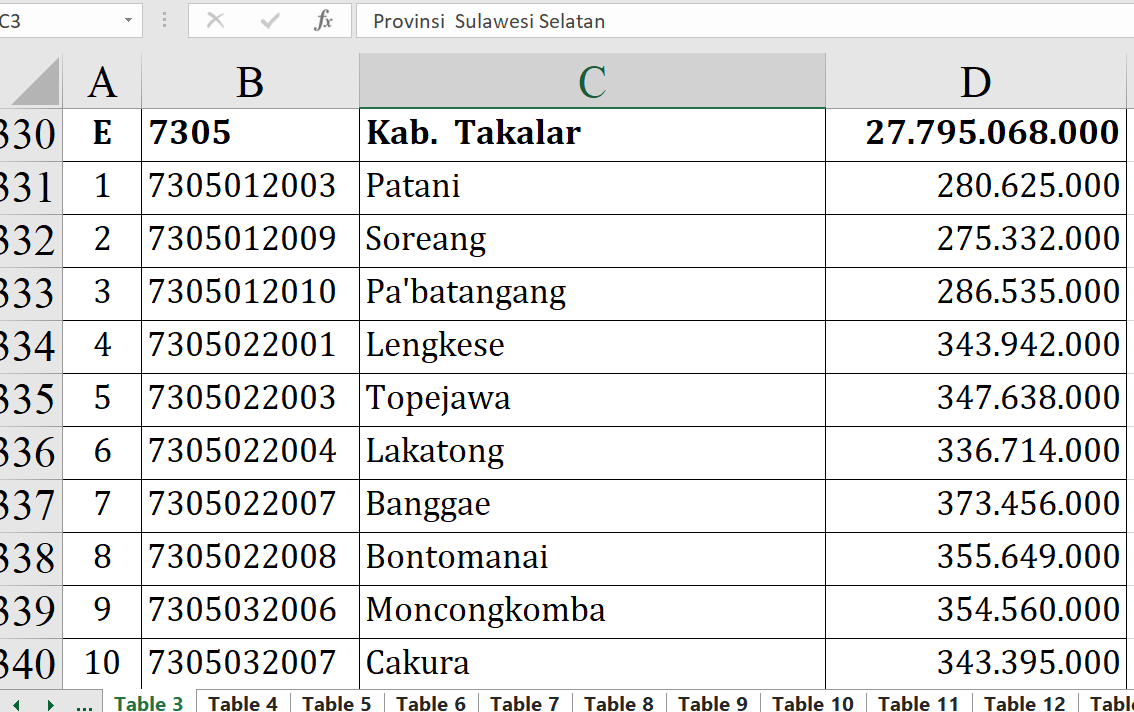Screen dimensions: 1134x712
Task: Click the Enter checkmark formula bar icon
Action: click(x=269, y=21)
